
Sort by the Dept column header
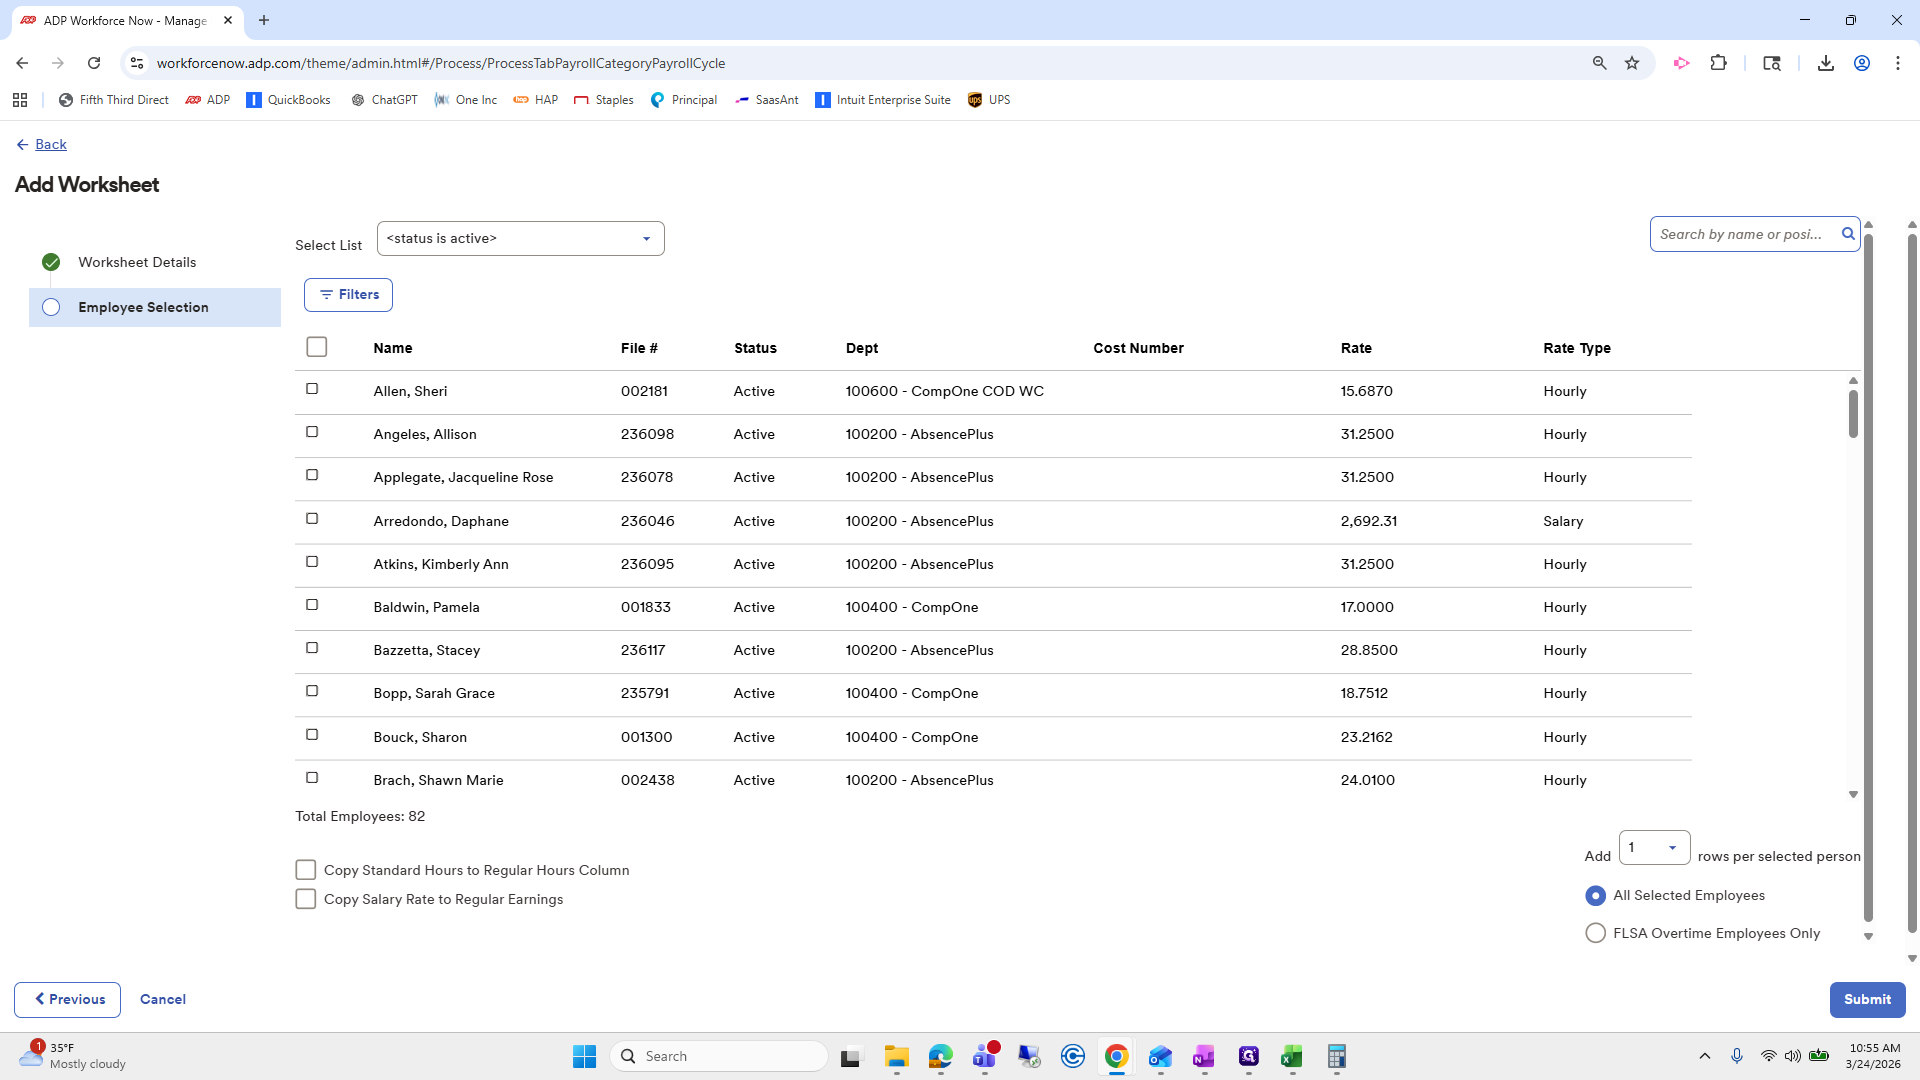(x=862, y=348)
